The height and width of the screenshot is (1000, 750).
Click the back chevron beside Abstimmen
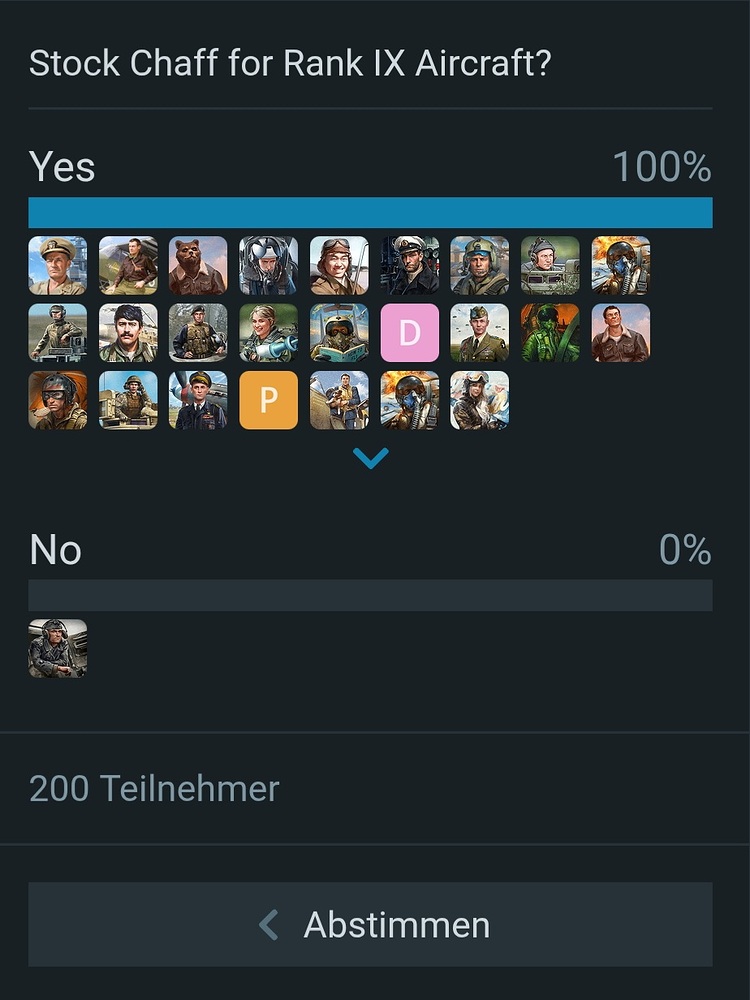click(269, 925)
